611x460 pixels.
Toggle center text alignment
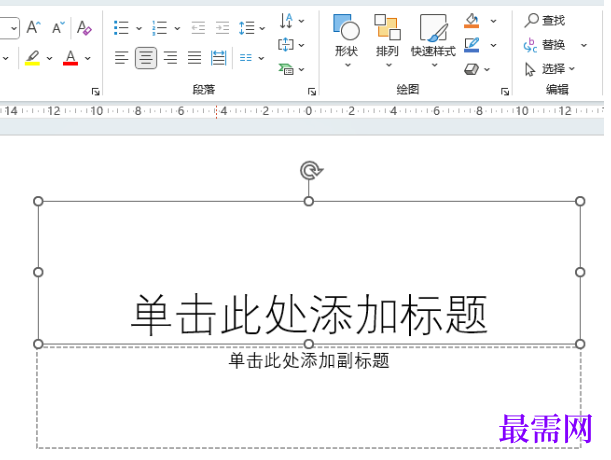(146, 58)
